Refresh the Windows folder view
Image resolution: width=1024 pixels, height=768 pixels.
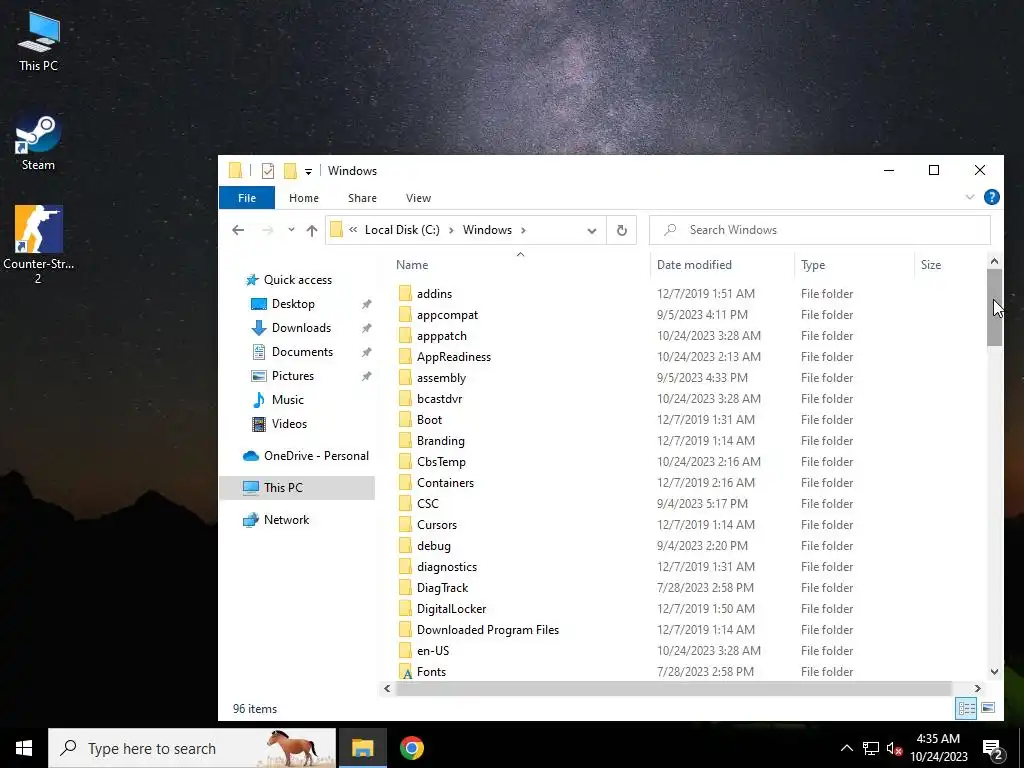coord(622,231)
